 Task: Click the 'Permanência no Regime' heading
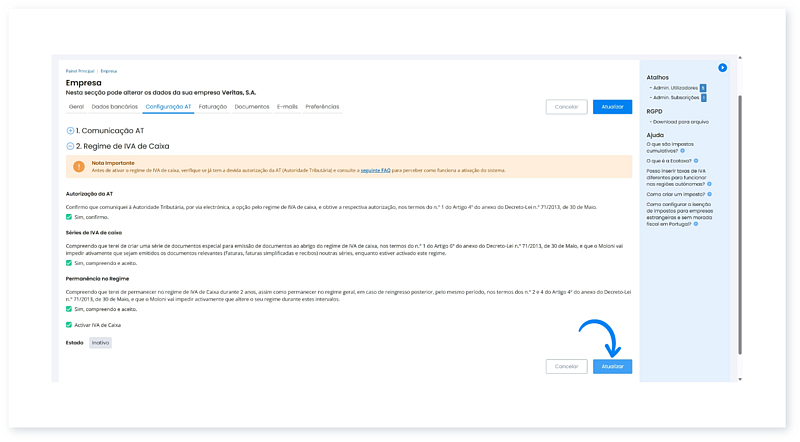(97, 279)
